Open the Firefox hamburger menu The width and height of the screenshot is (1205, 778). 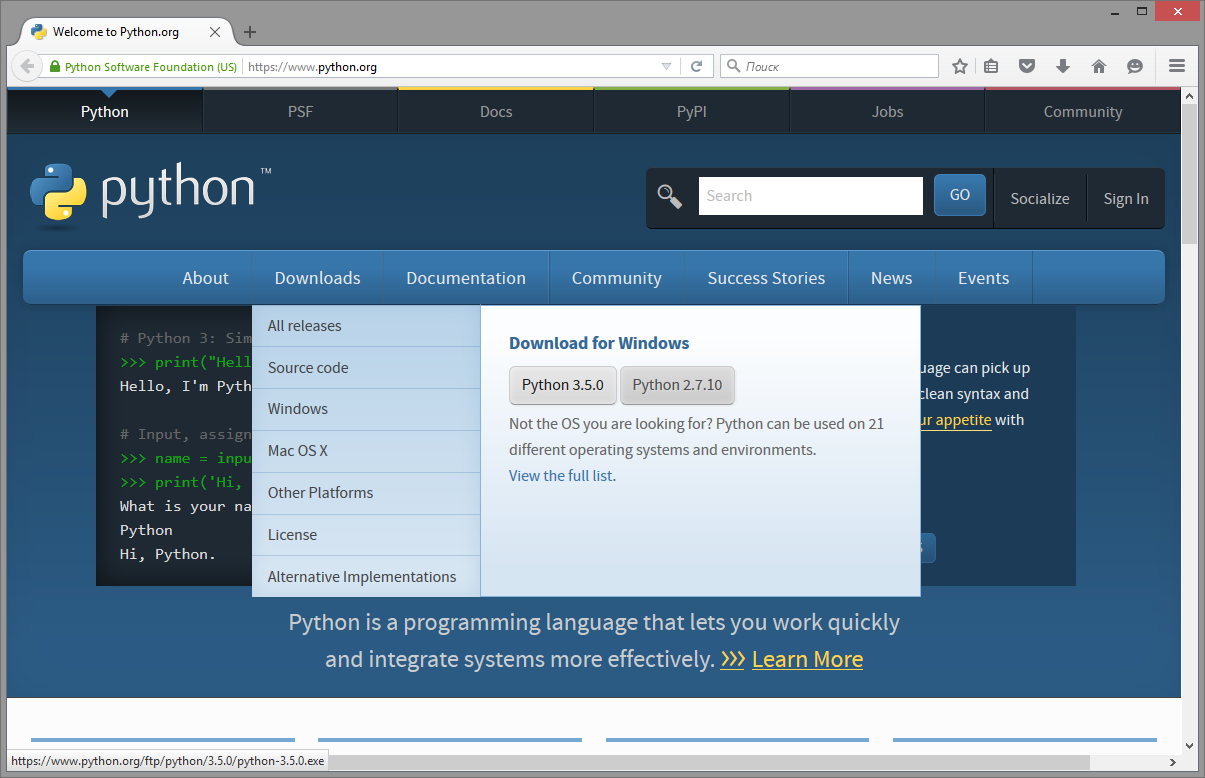[1177, 66]
